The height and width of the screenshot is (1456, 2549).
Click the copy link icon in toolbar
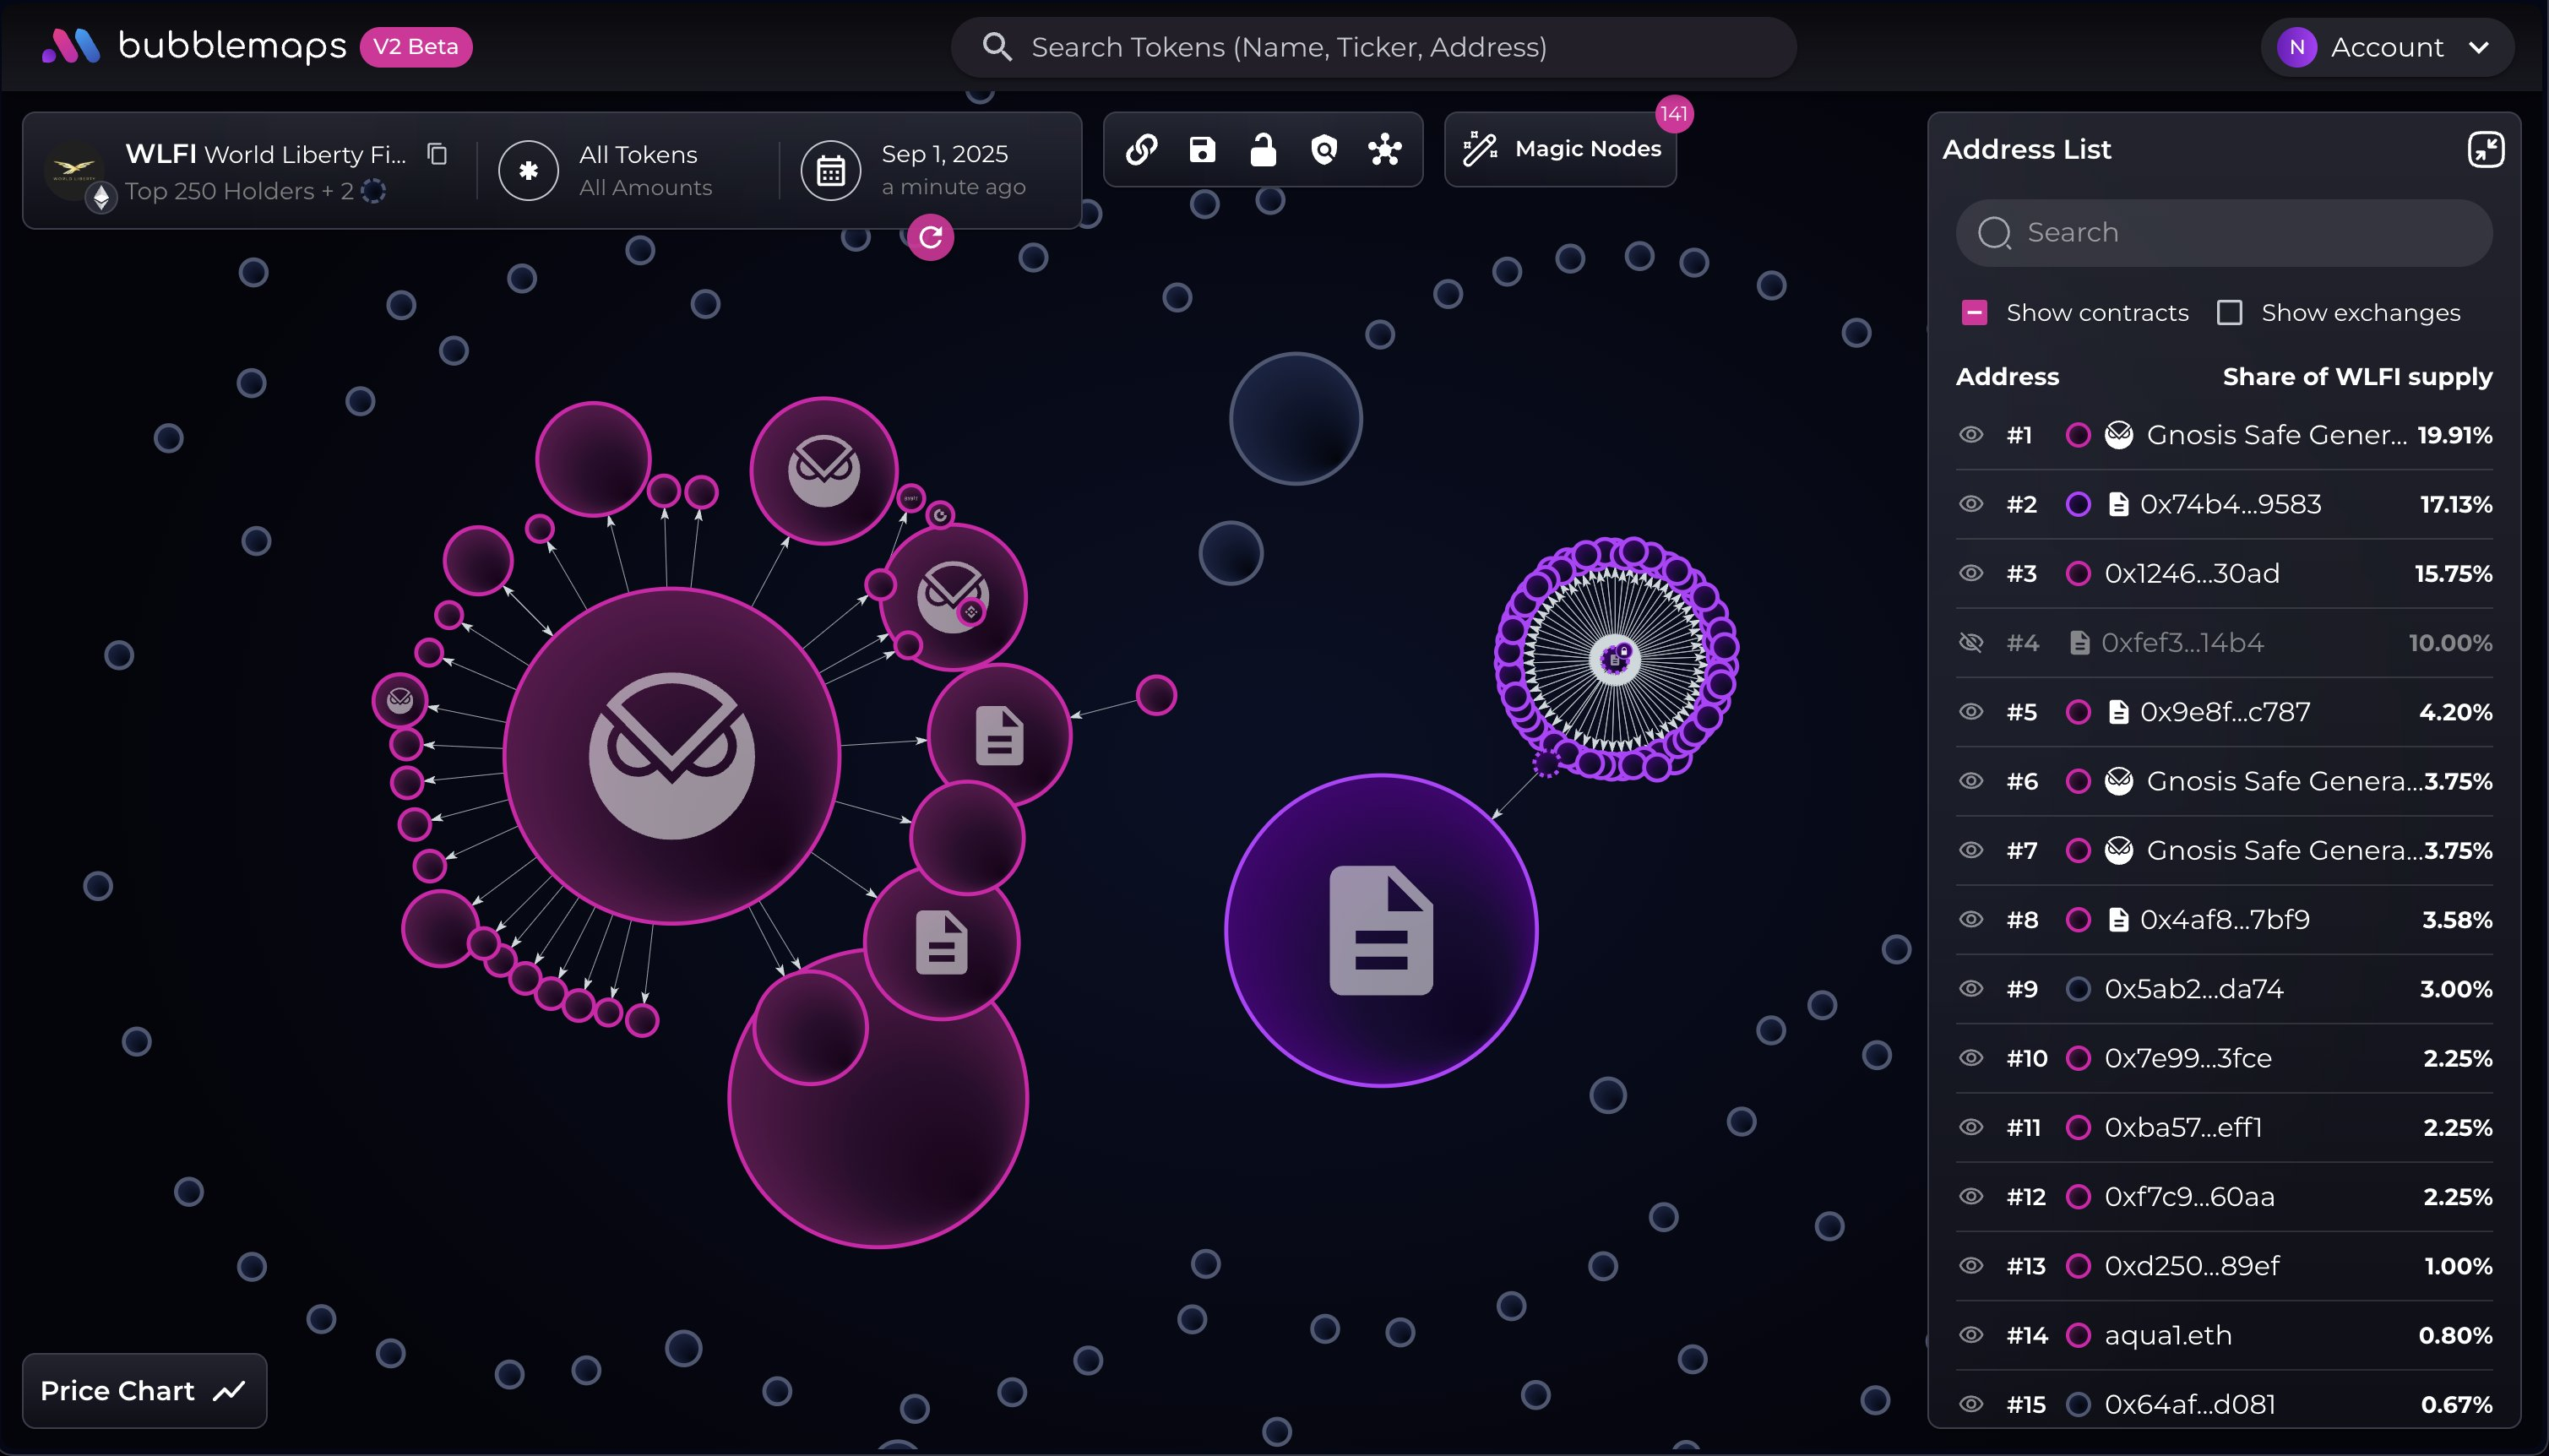pyautogui.click(x=1142, y=150)
